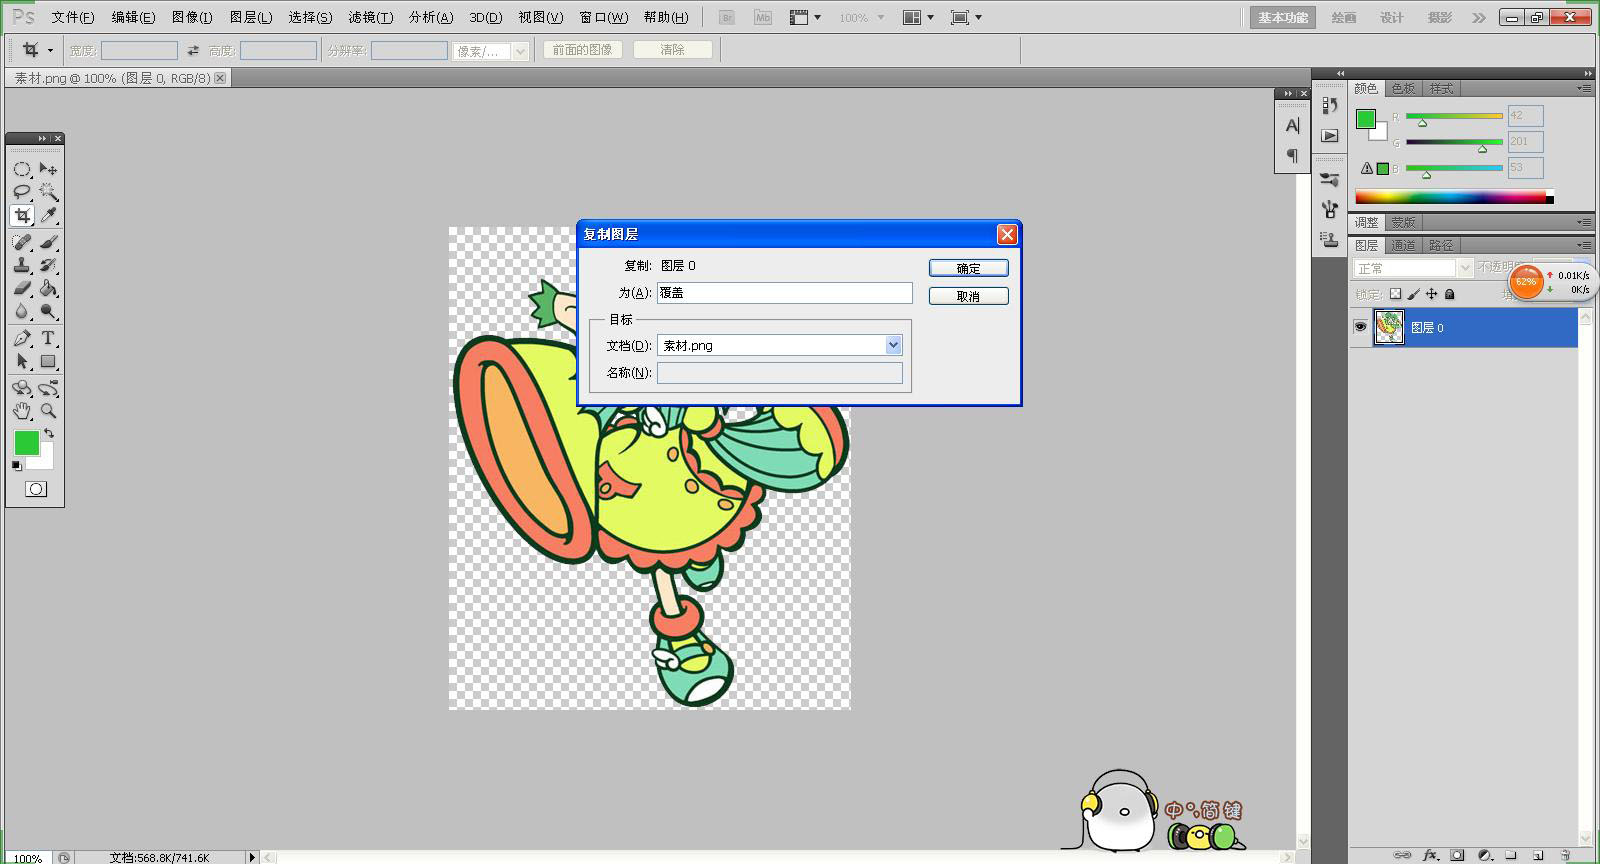
Task: Toggle lock position of layer
Action: click(x=1431, y=294)
